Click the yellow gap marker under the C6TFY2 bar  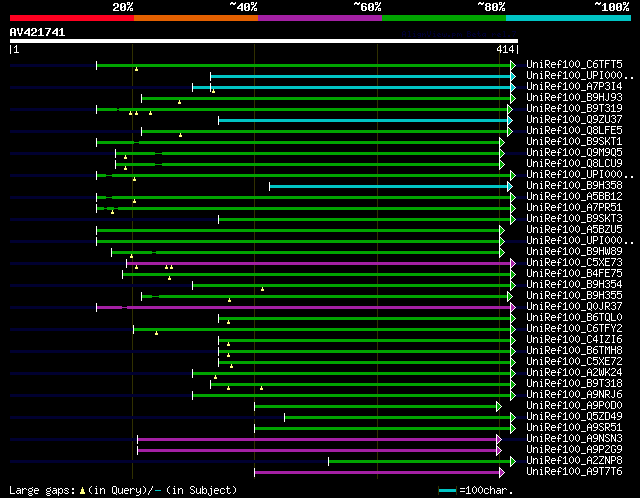click(x=156, y=333)
